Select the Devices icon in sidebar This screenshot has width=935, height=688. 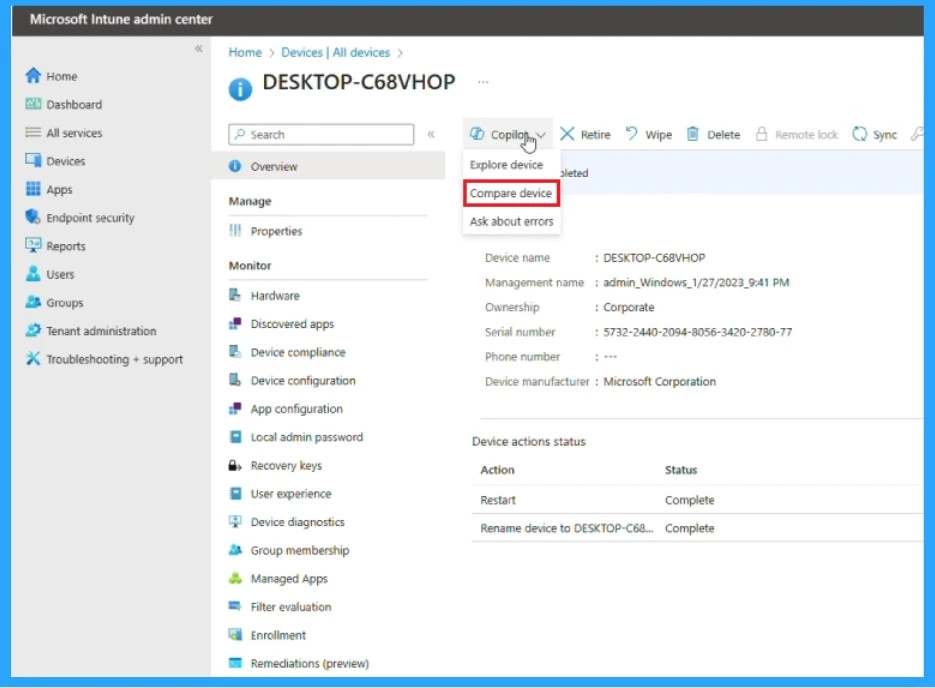[x=33, y=160]
